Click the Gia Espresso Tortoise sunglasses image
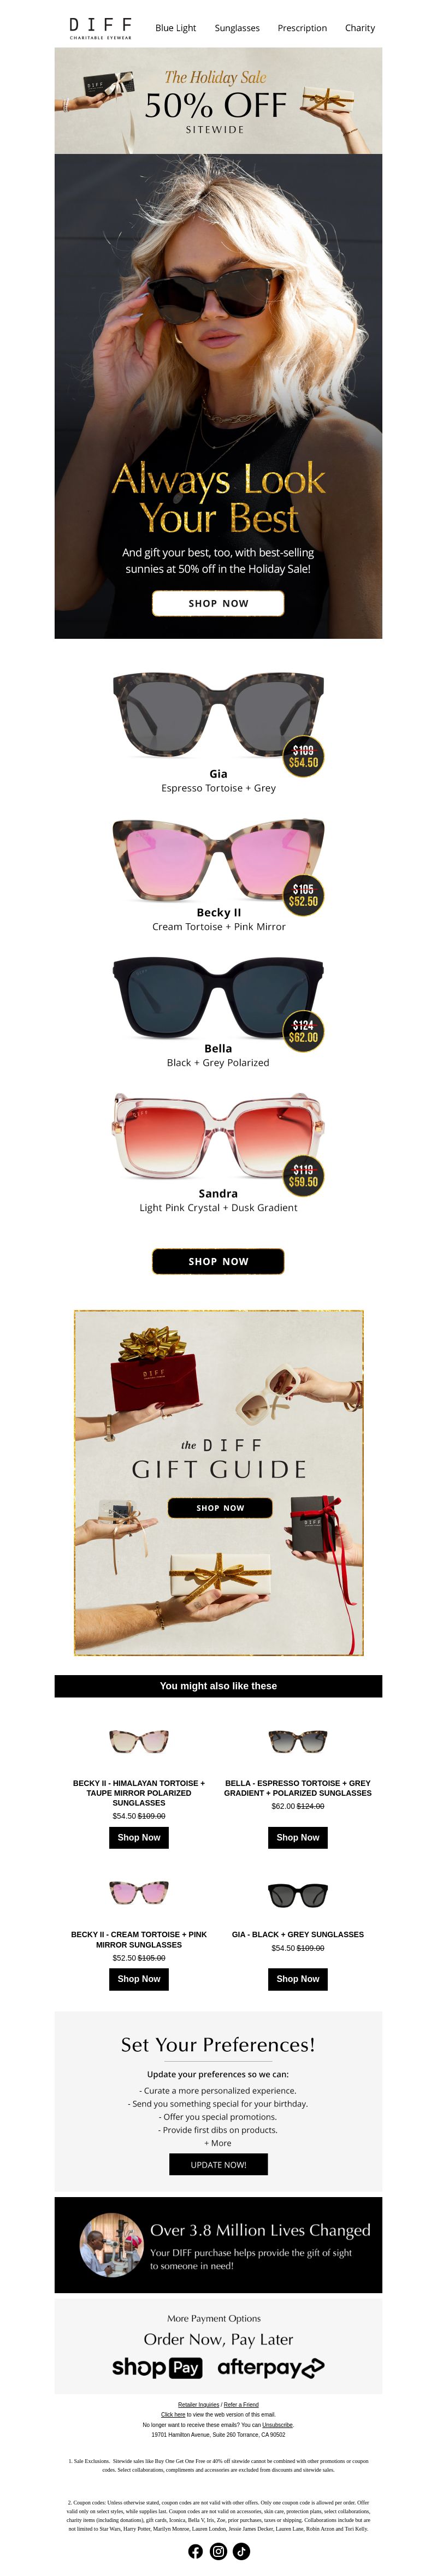Screen dimensions: 437x2576 click(218, 714)
